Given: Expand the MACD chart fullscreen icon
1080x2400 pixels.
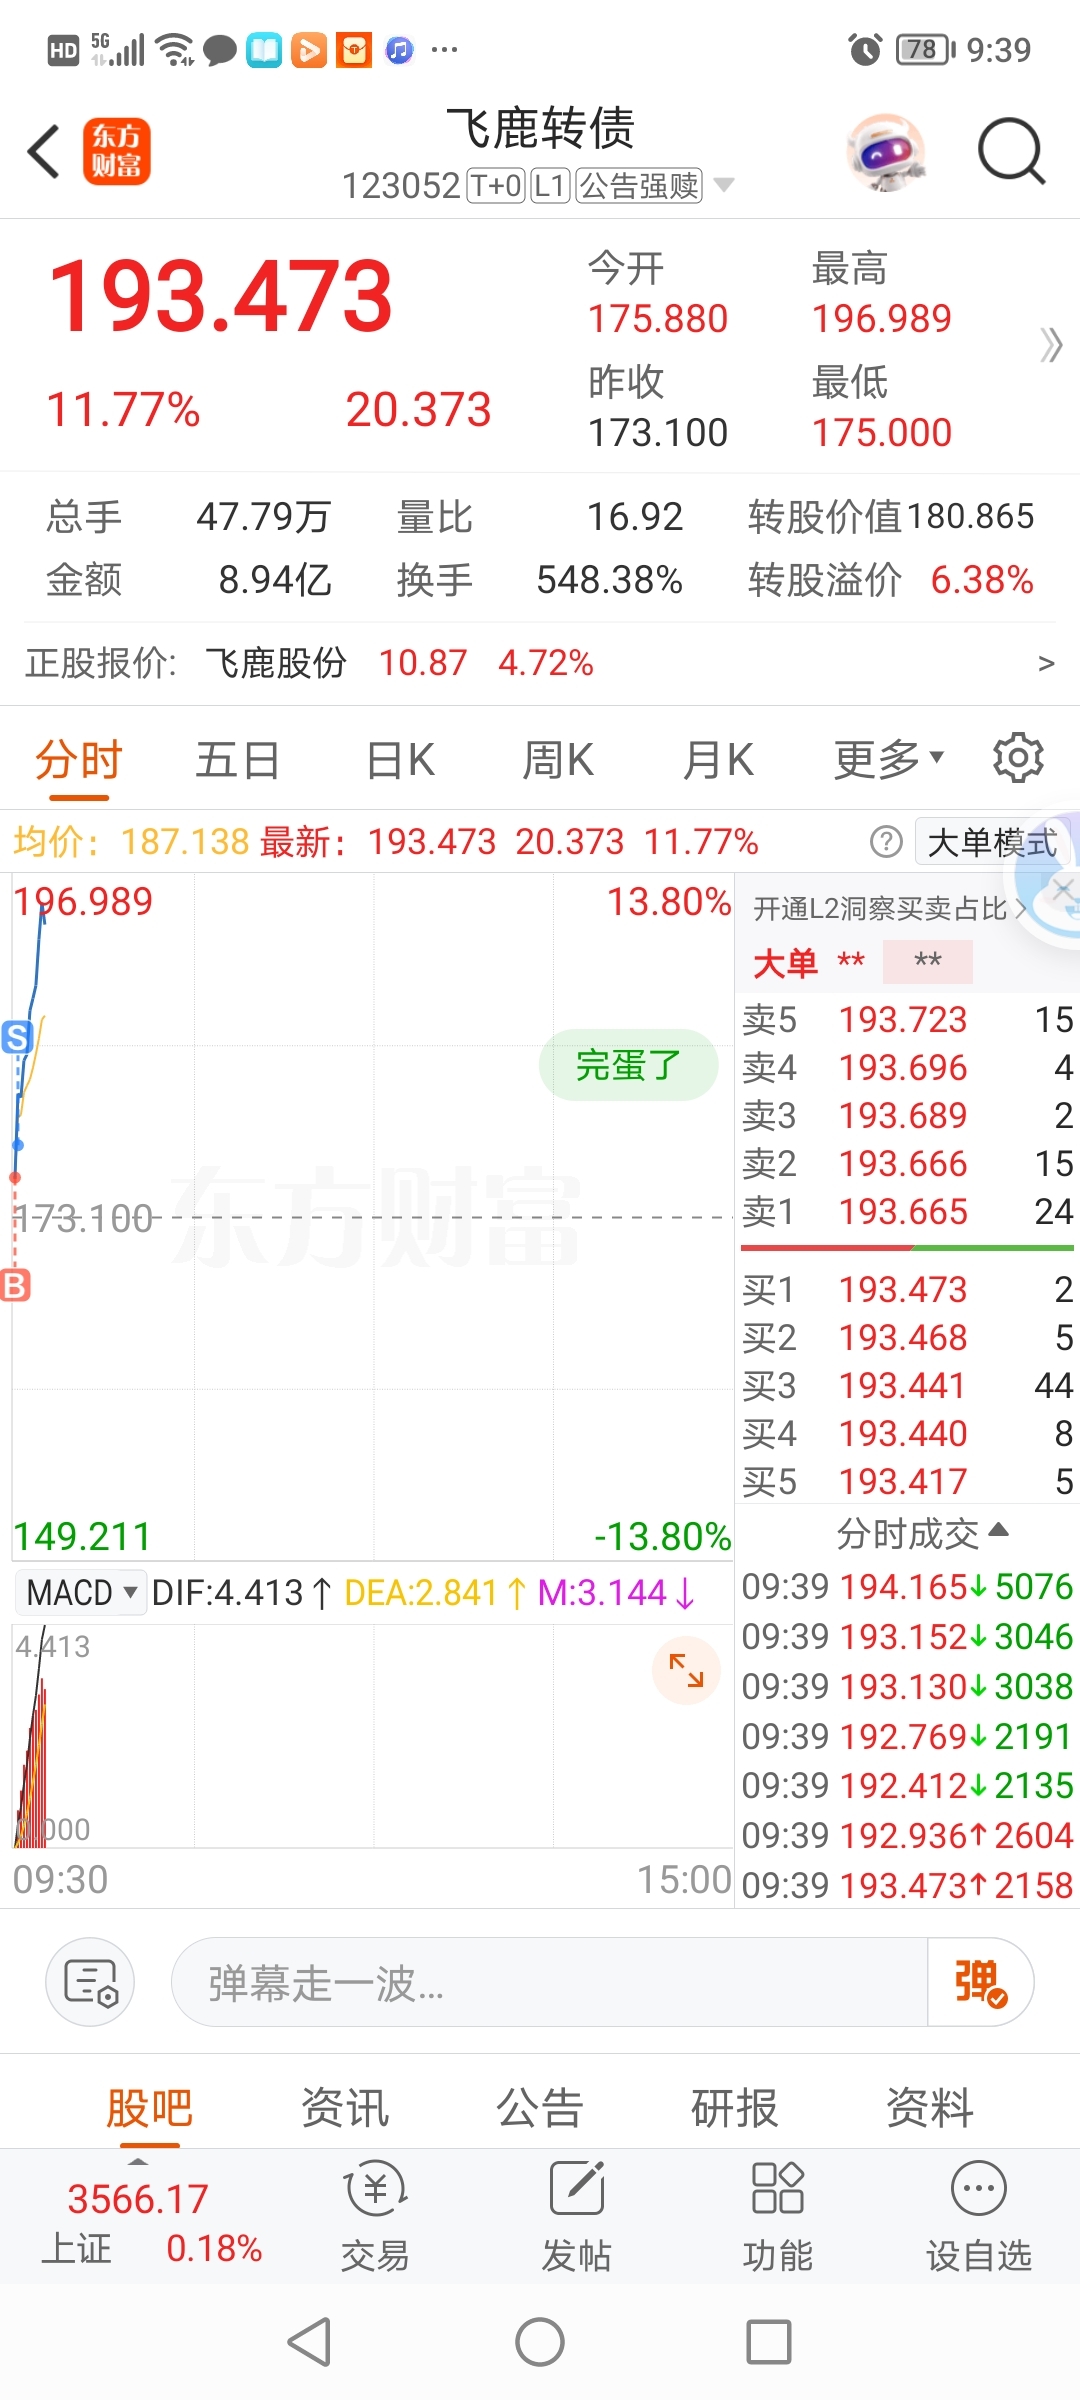Looking at the screenshot, I should coord(686,1670).
